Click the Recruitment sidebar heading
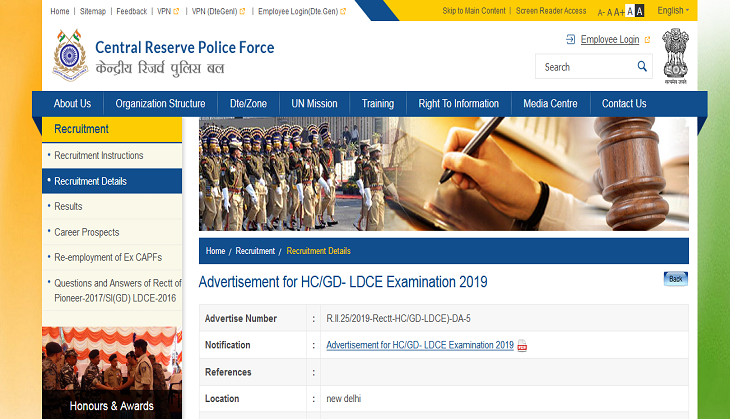Screen dimensions: 730x419 (112, 129)
